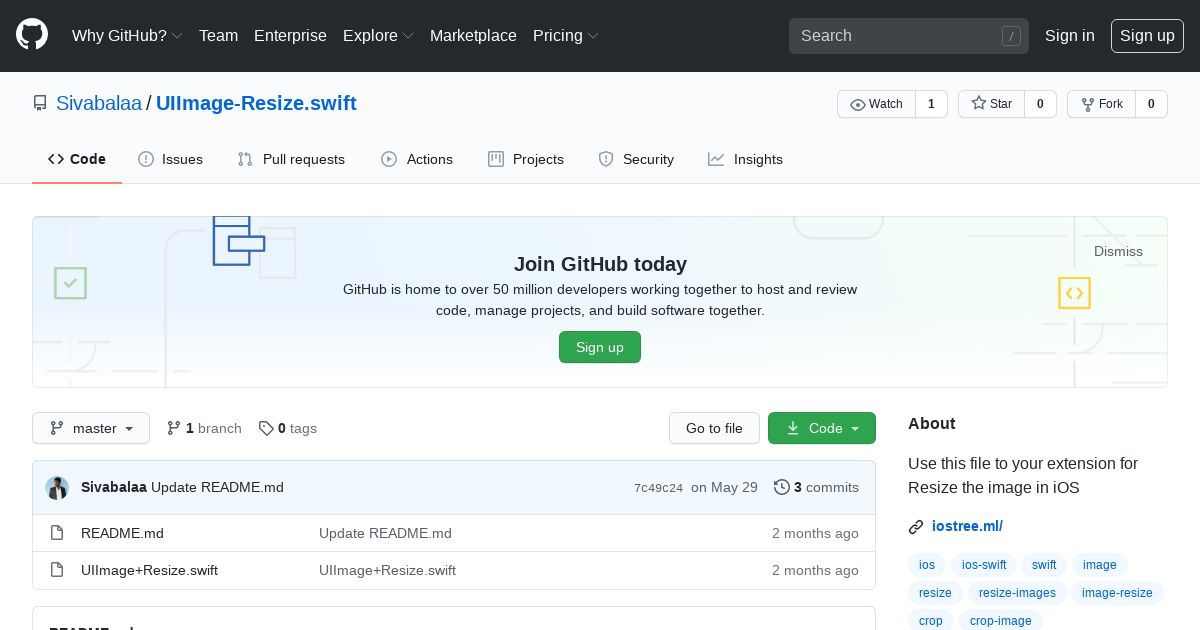Click Sivabalaa's avatar in the commit row

[x=57, y=488]
